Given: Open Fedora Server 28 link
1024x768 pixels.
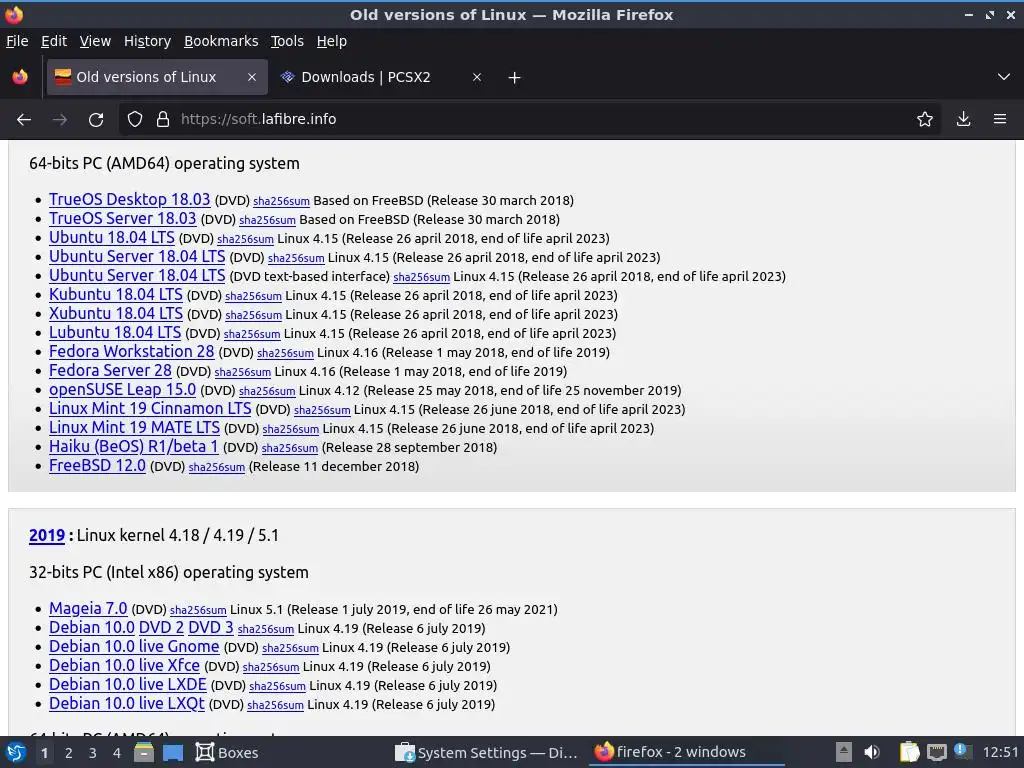Looking at the screenshot, I should point(110,370).
